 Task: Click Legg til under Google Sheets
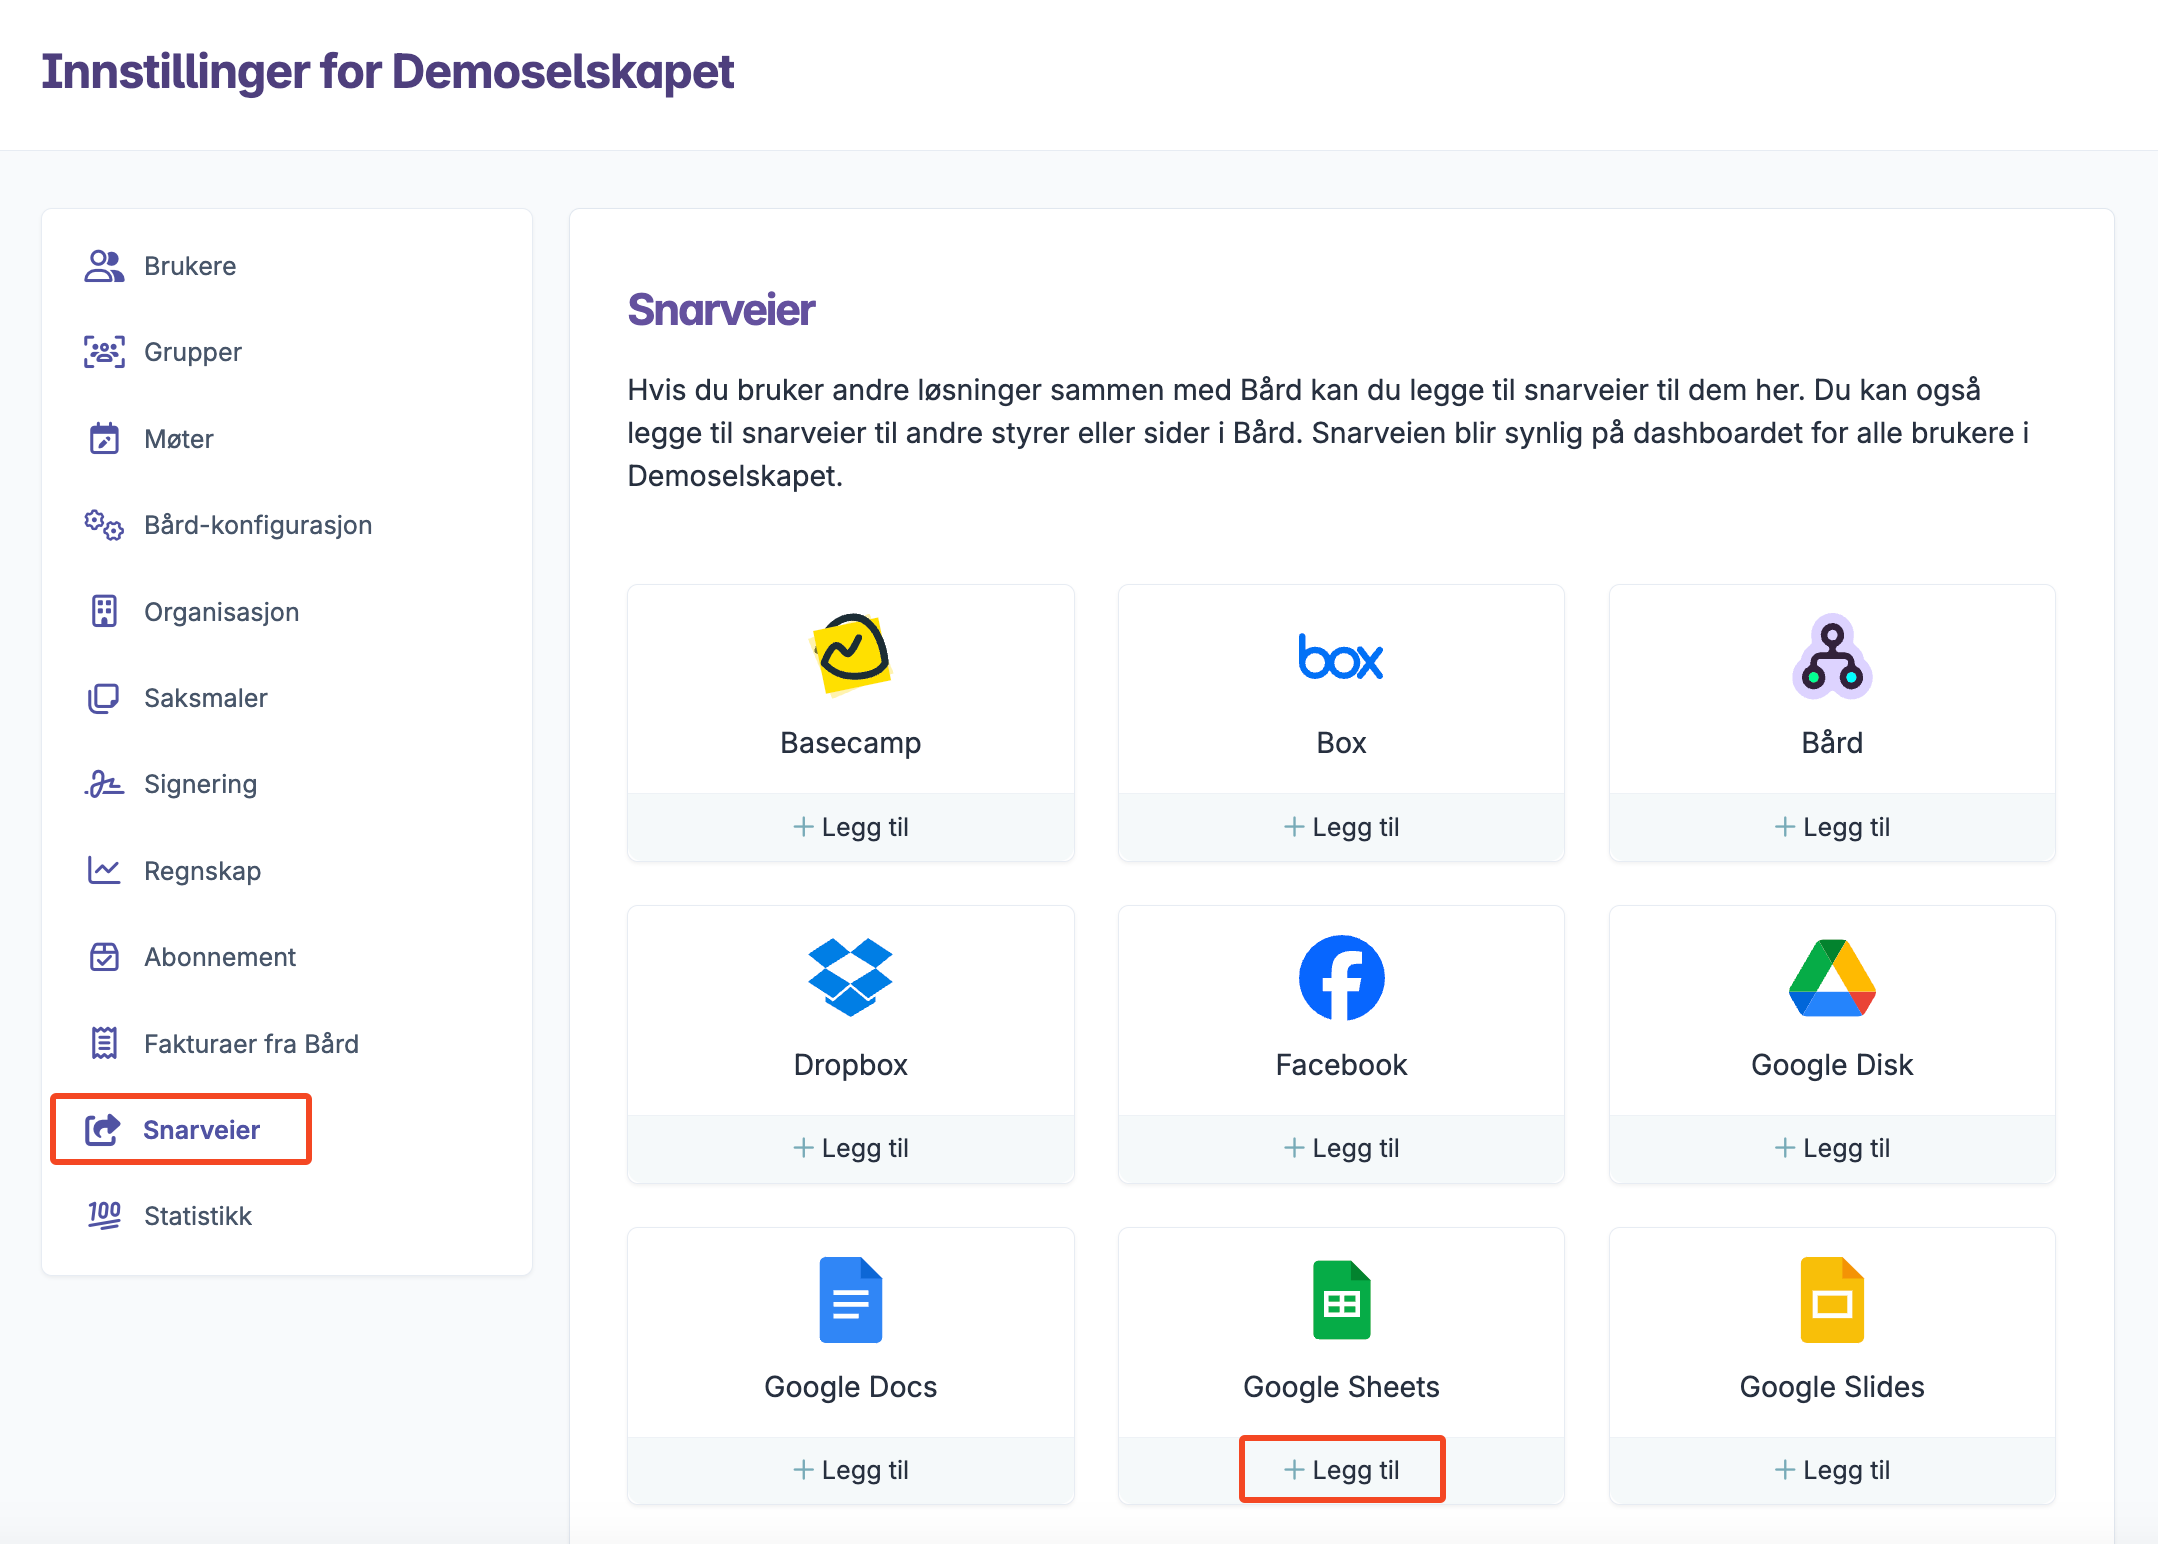tap(1341, 1470)
